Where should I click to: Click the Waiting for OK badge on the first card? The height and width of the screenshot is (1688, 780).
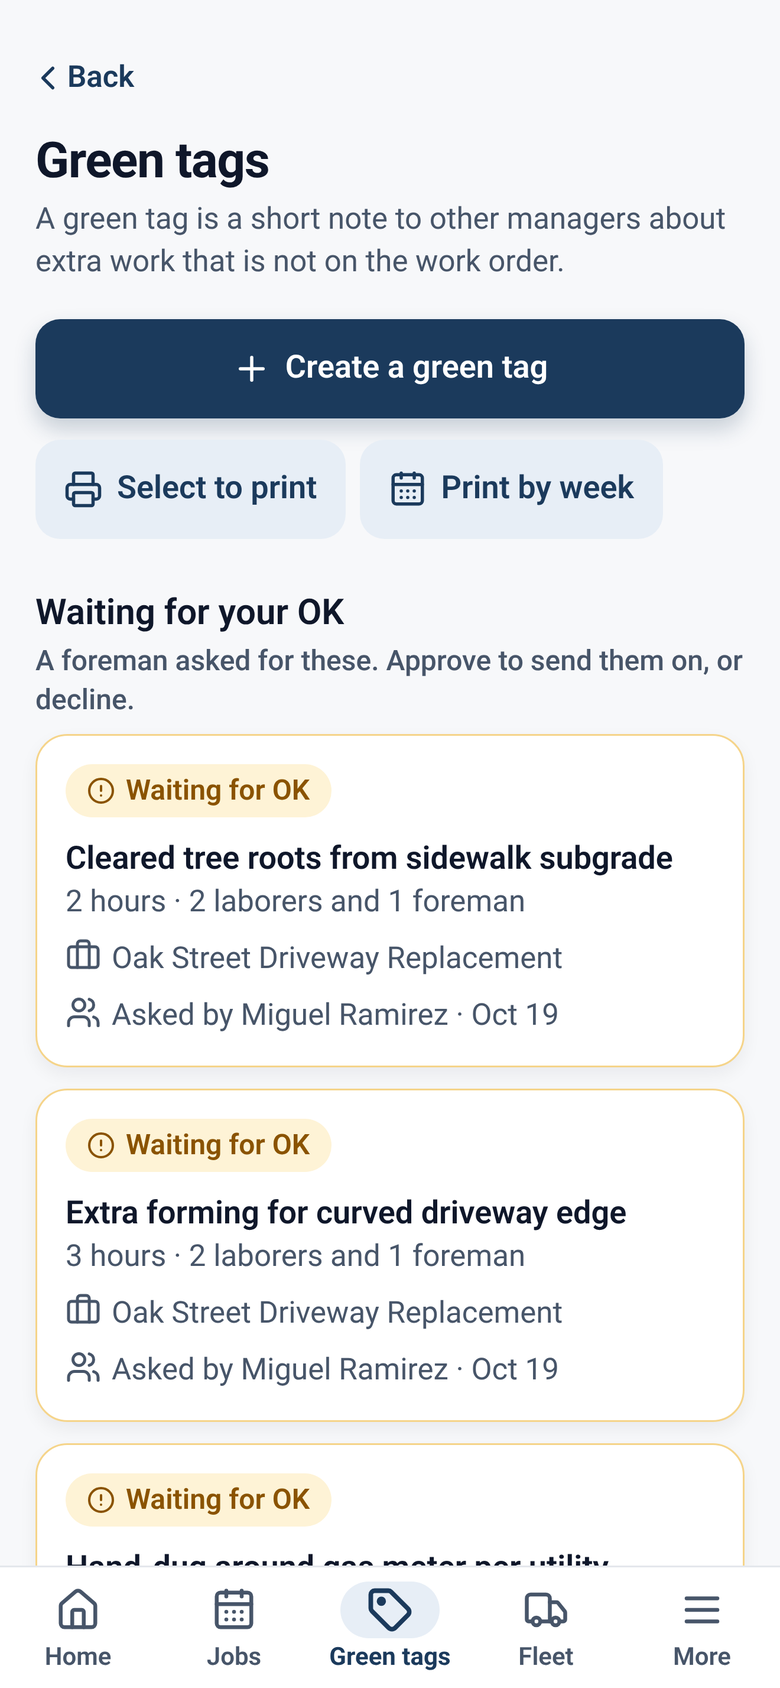[x=198, y=790]
